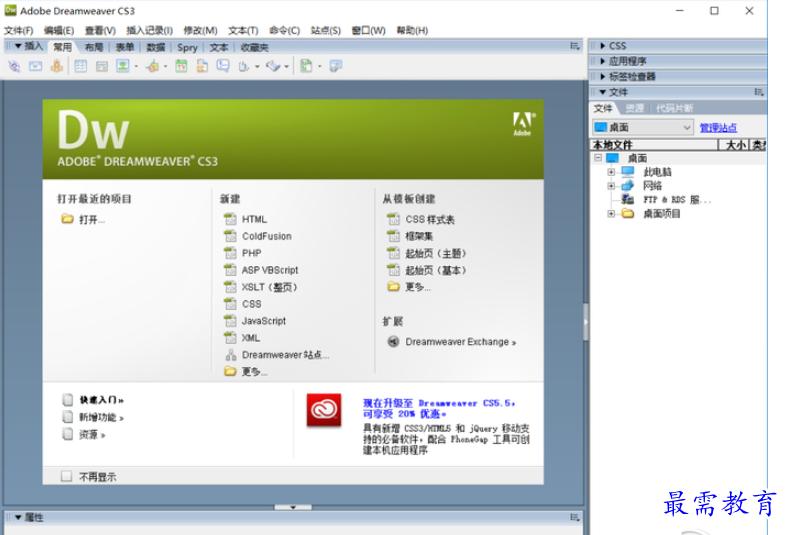Image resolution: width=785 pixels, height=535 pixels.
Task: Click the Adobe logo on banner
Action: click(x=523, y=124)
